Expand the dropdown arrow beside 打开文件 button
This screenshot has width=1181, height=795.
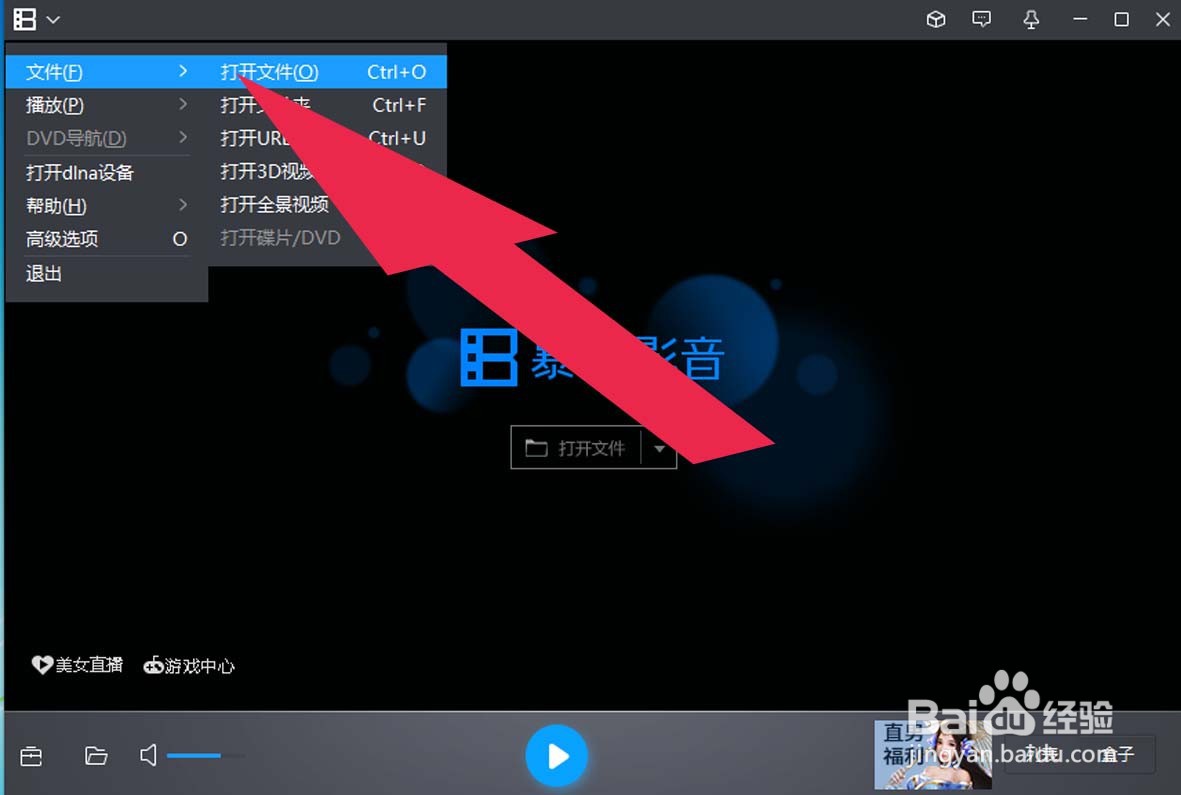[x=659, y=448]
